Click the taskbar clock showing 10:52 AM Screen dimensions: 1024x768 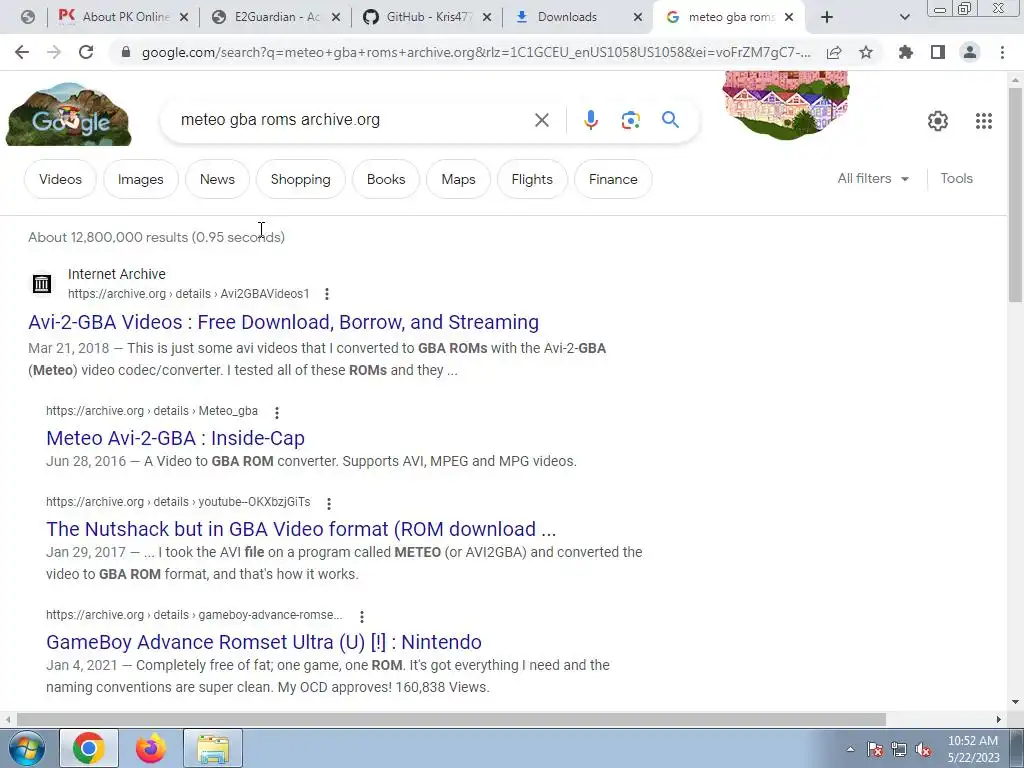973,749
